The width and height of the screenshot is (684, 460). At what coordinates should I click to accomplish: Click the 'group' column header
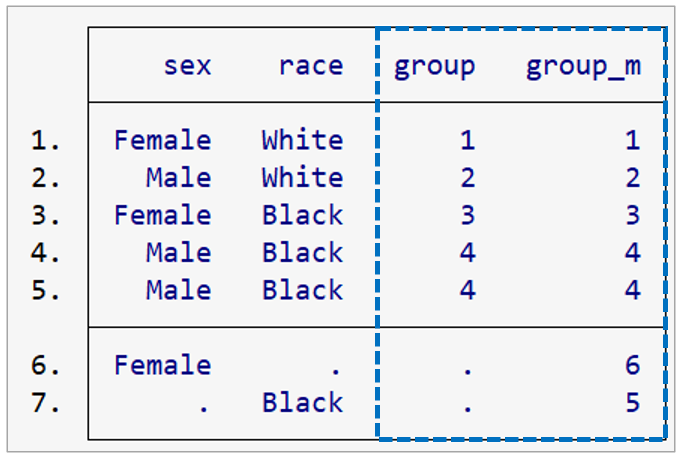[434, 66]
